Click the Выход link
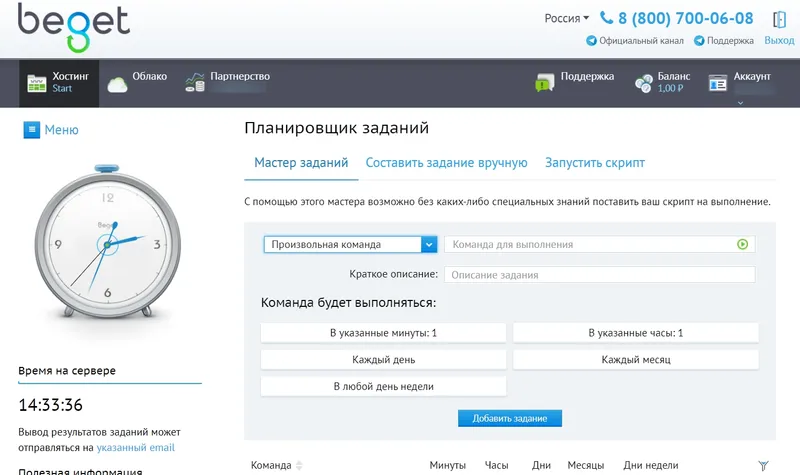Viewport: 800px width, 475px height. click(x=779, y=40)
